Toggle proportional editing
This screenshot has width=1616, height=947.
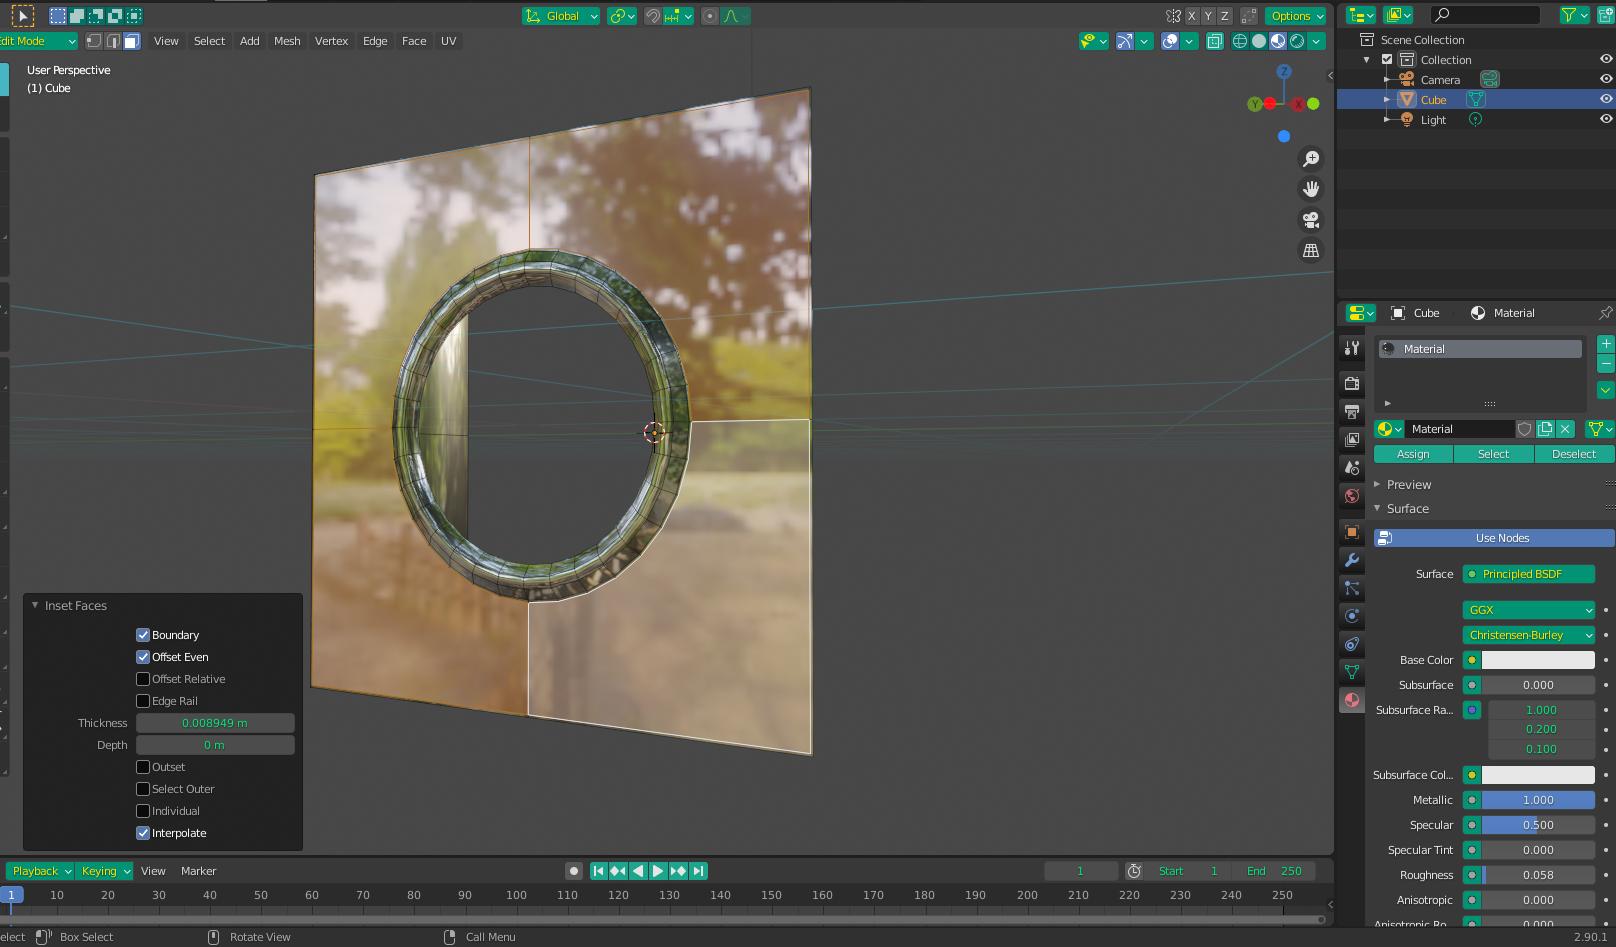[710, 16]
